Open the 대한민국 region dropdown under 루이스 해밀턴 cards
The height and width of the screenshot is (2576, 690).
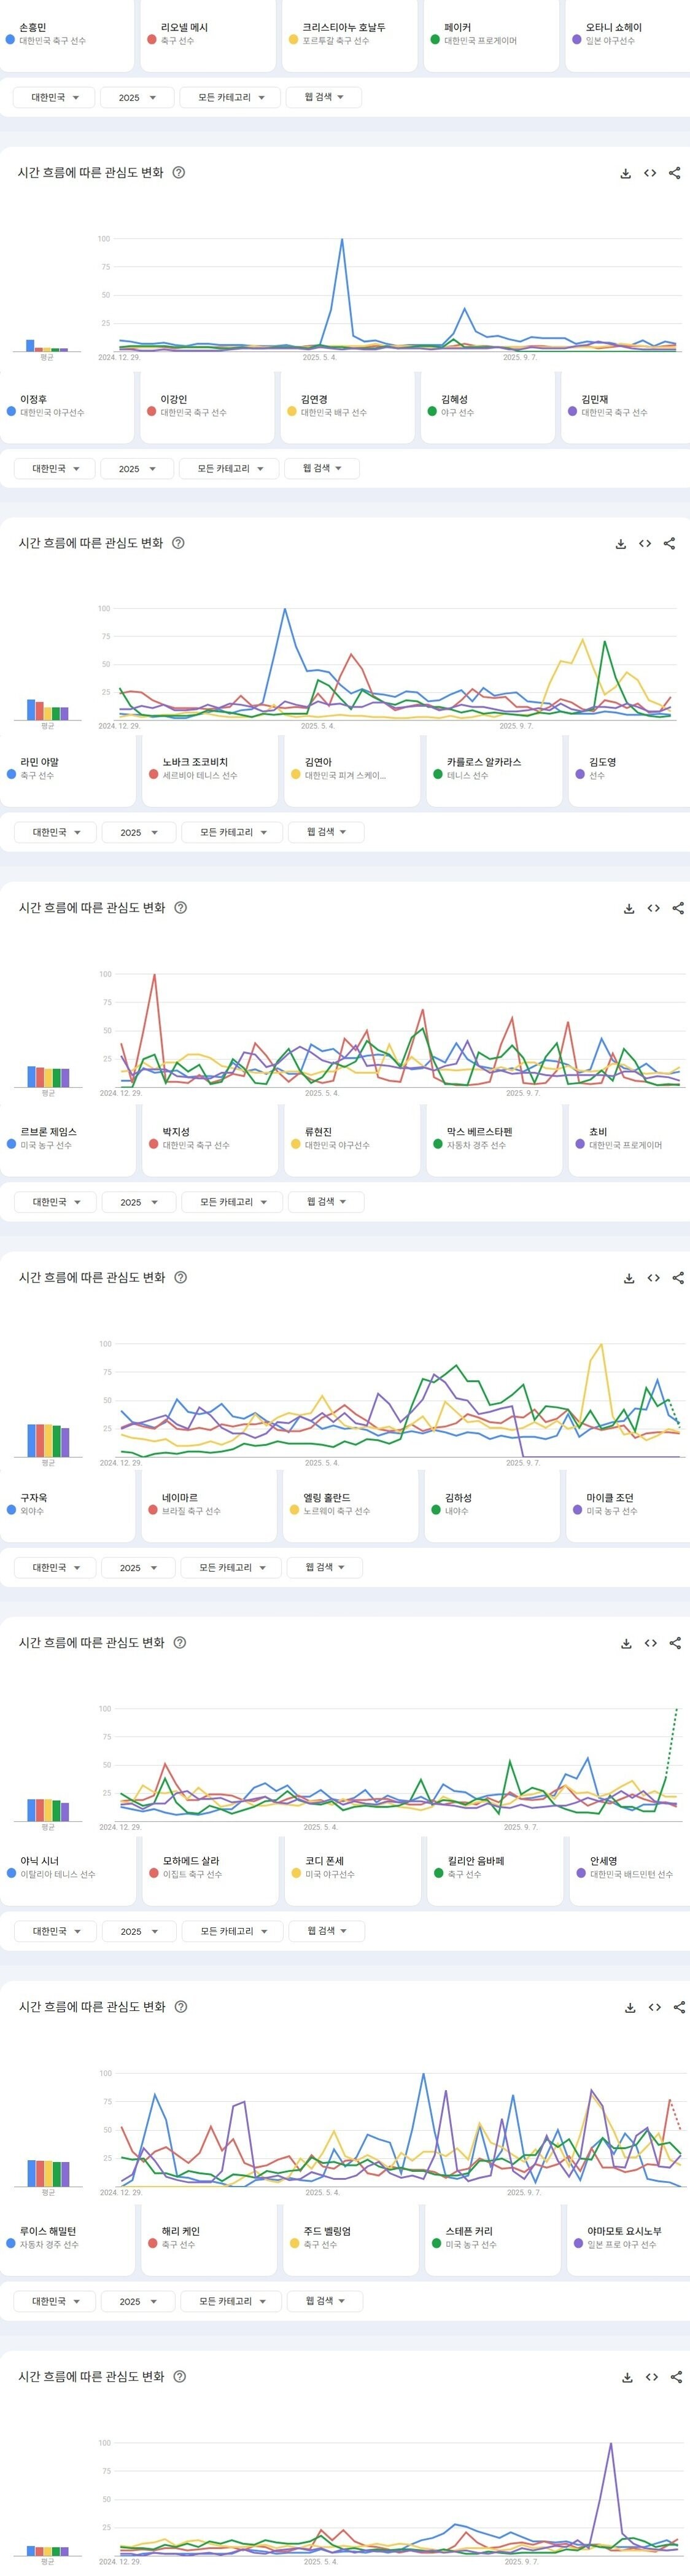point(54,2301)
